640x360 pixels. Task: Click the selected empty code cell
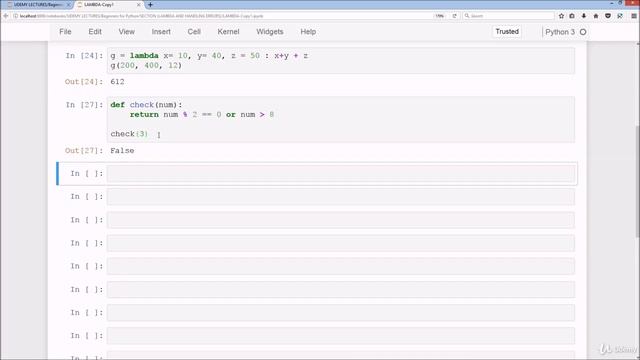341,174
